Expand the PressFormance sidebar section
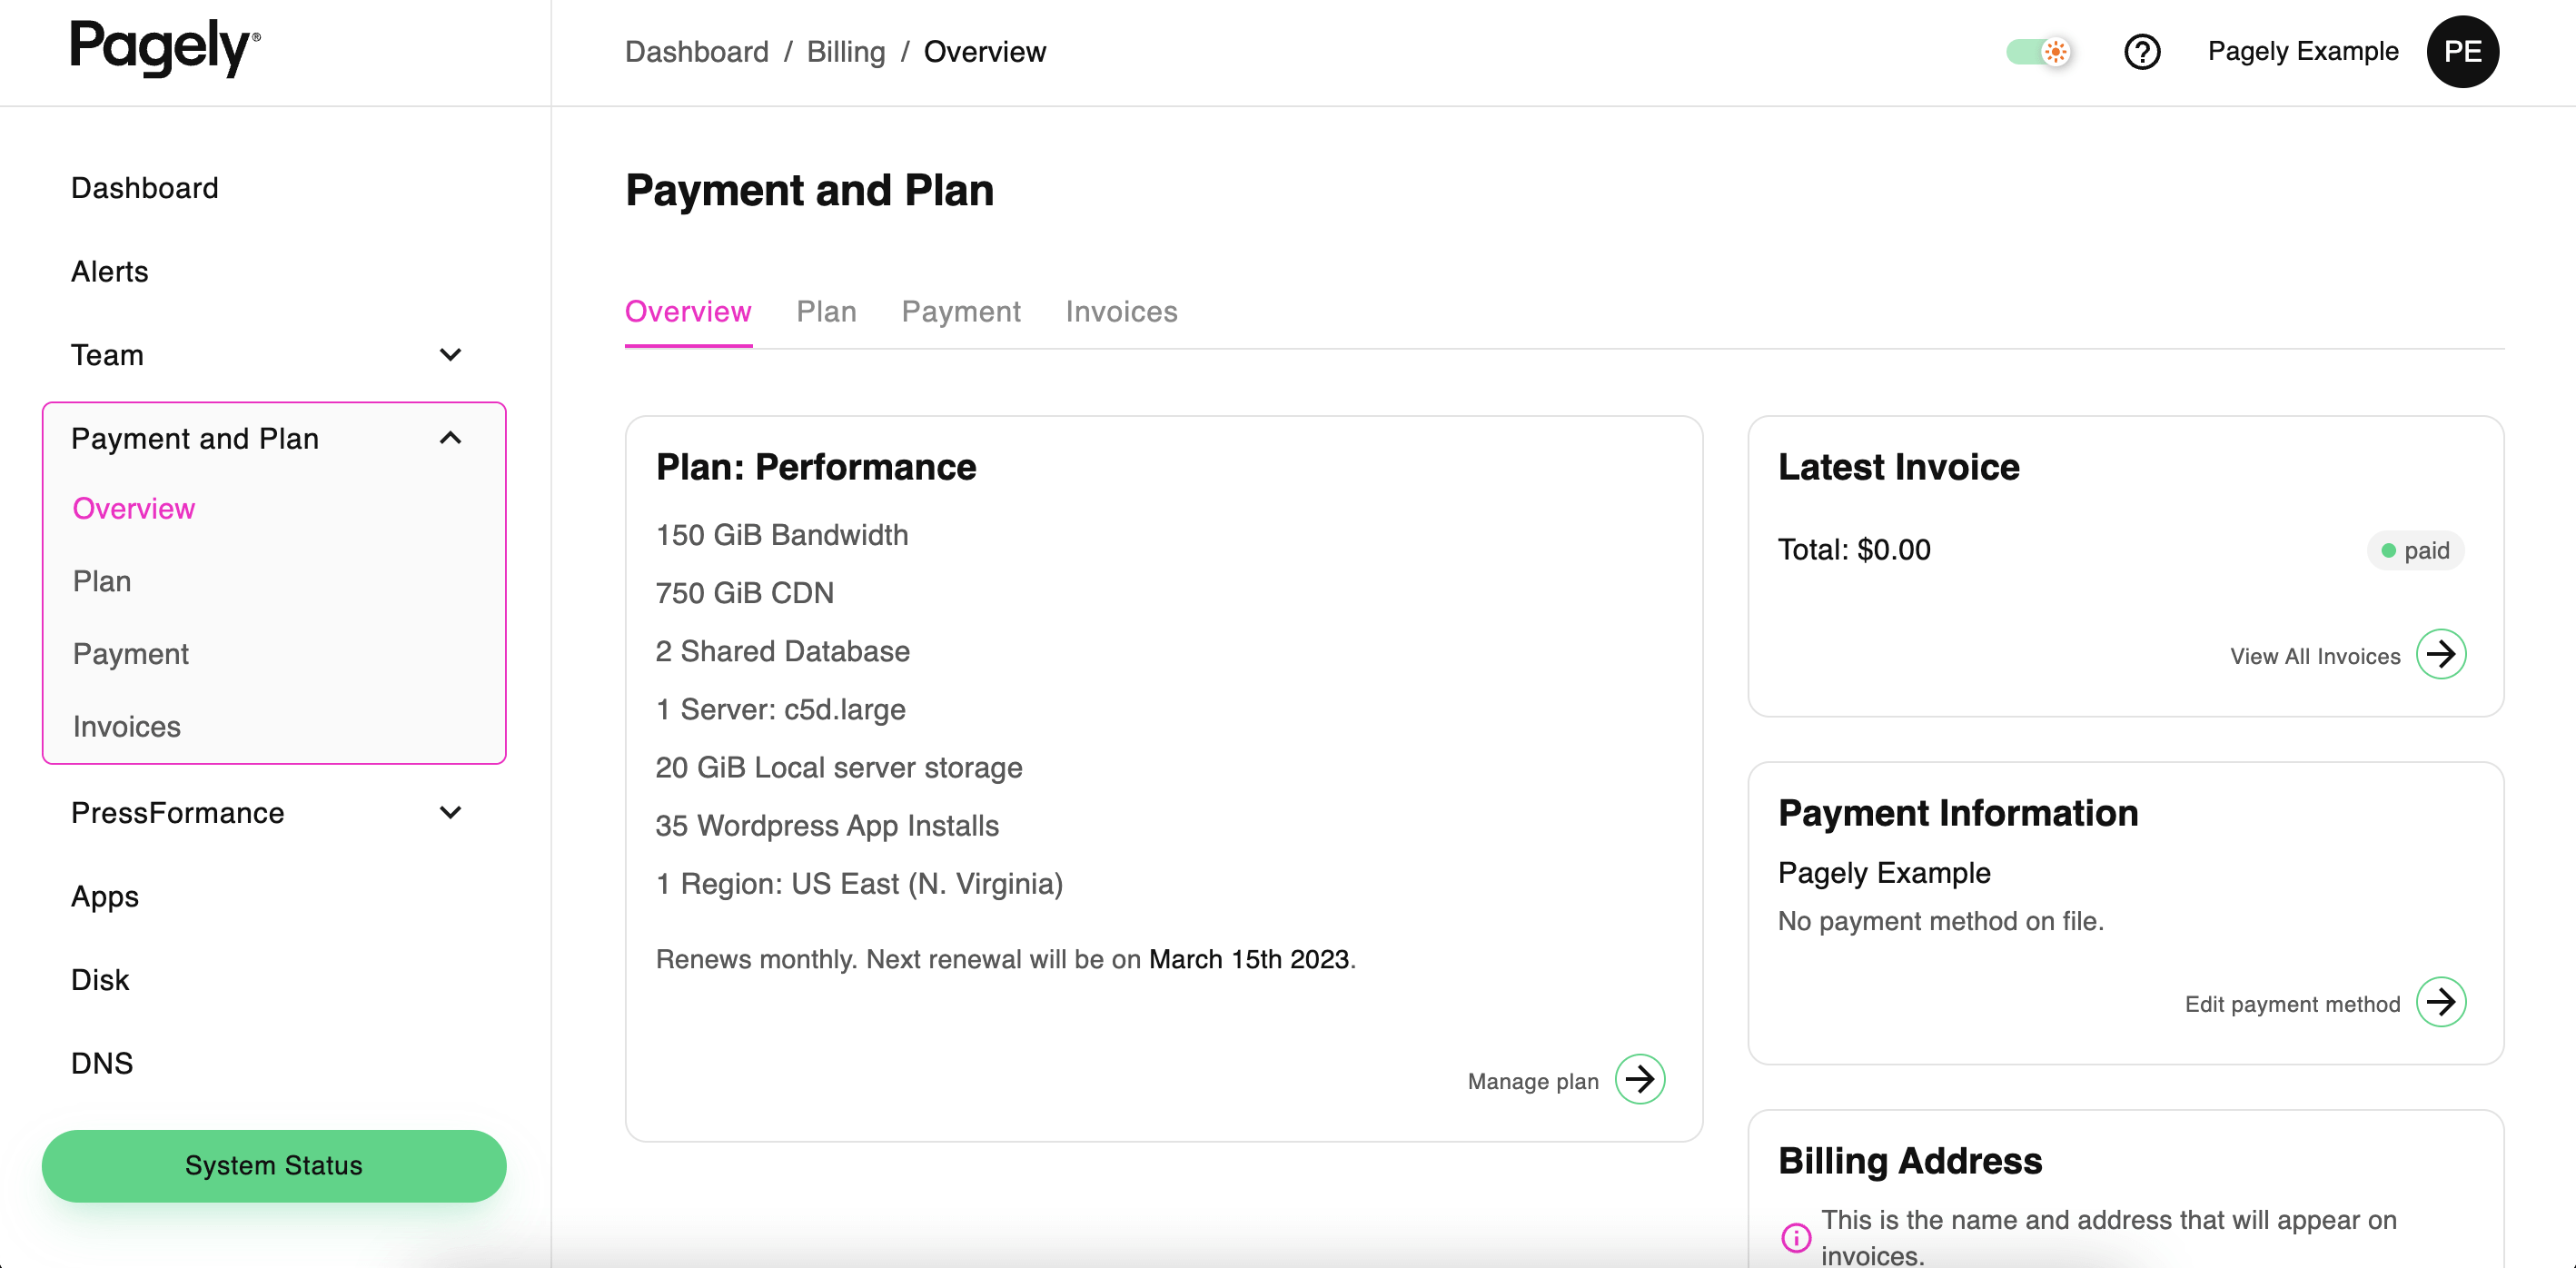This screenshot has height=1268, width=2576. pyautogui.click(x=450, y=813)
